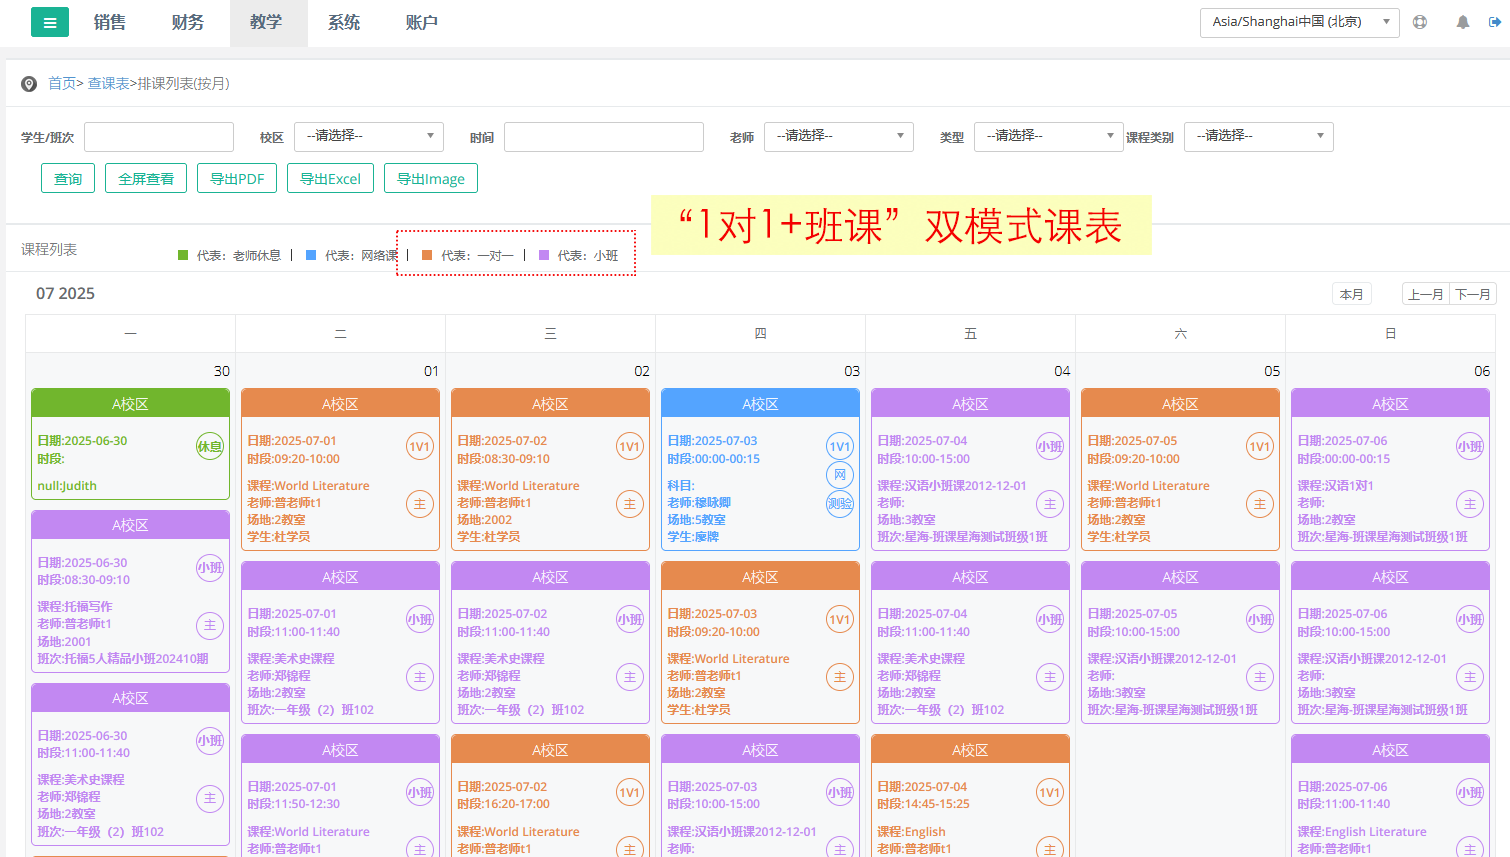Screen dimensions: 1510x857
Task: Click the 导出PDF button
Action: 237,179
